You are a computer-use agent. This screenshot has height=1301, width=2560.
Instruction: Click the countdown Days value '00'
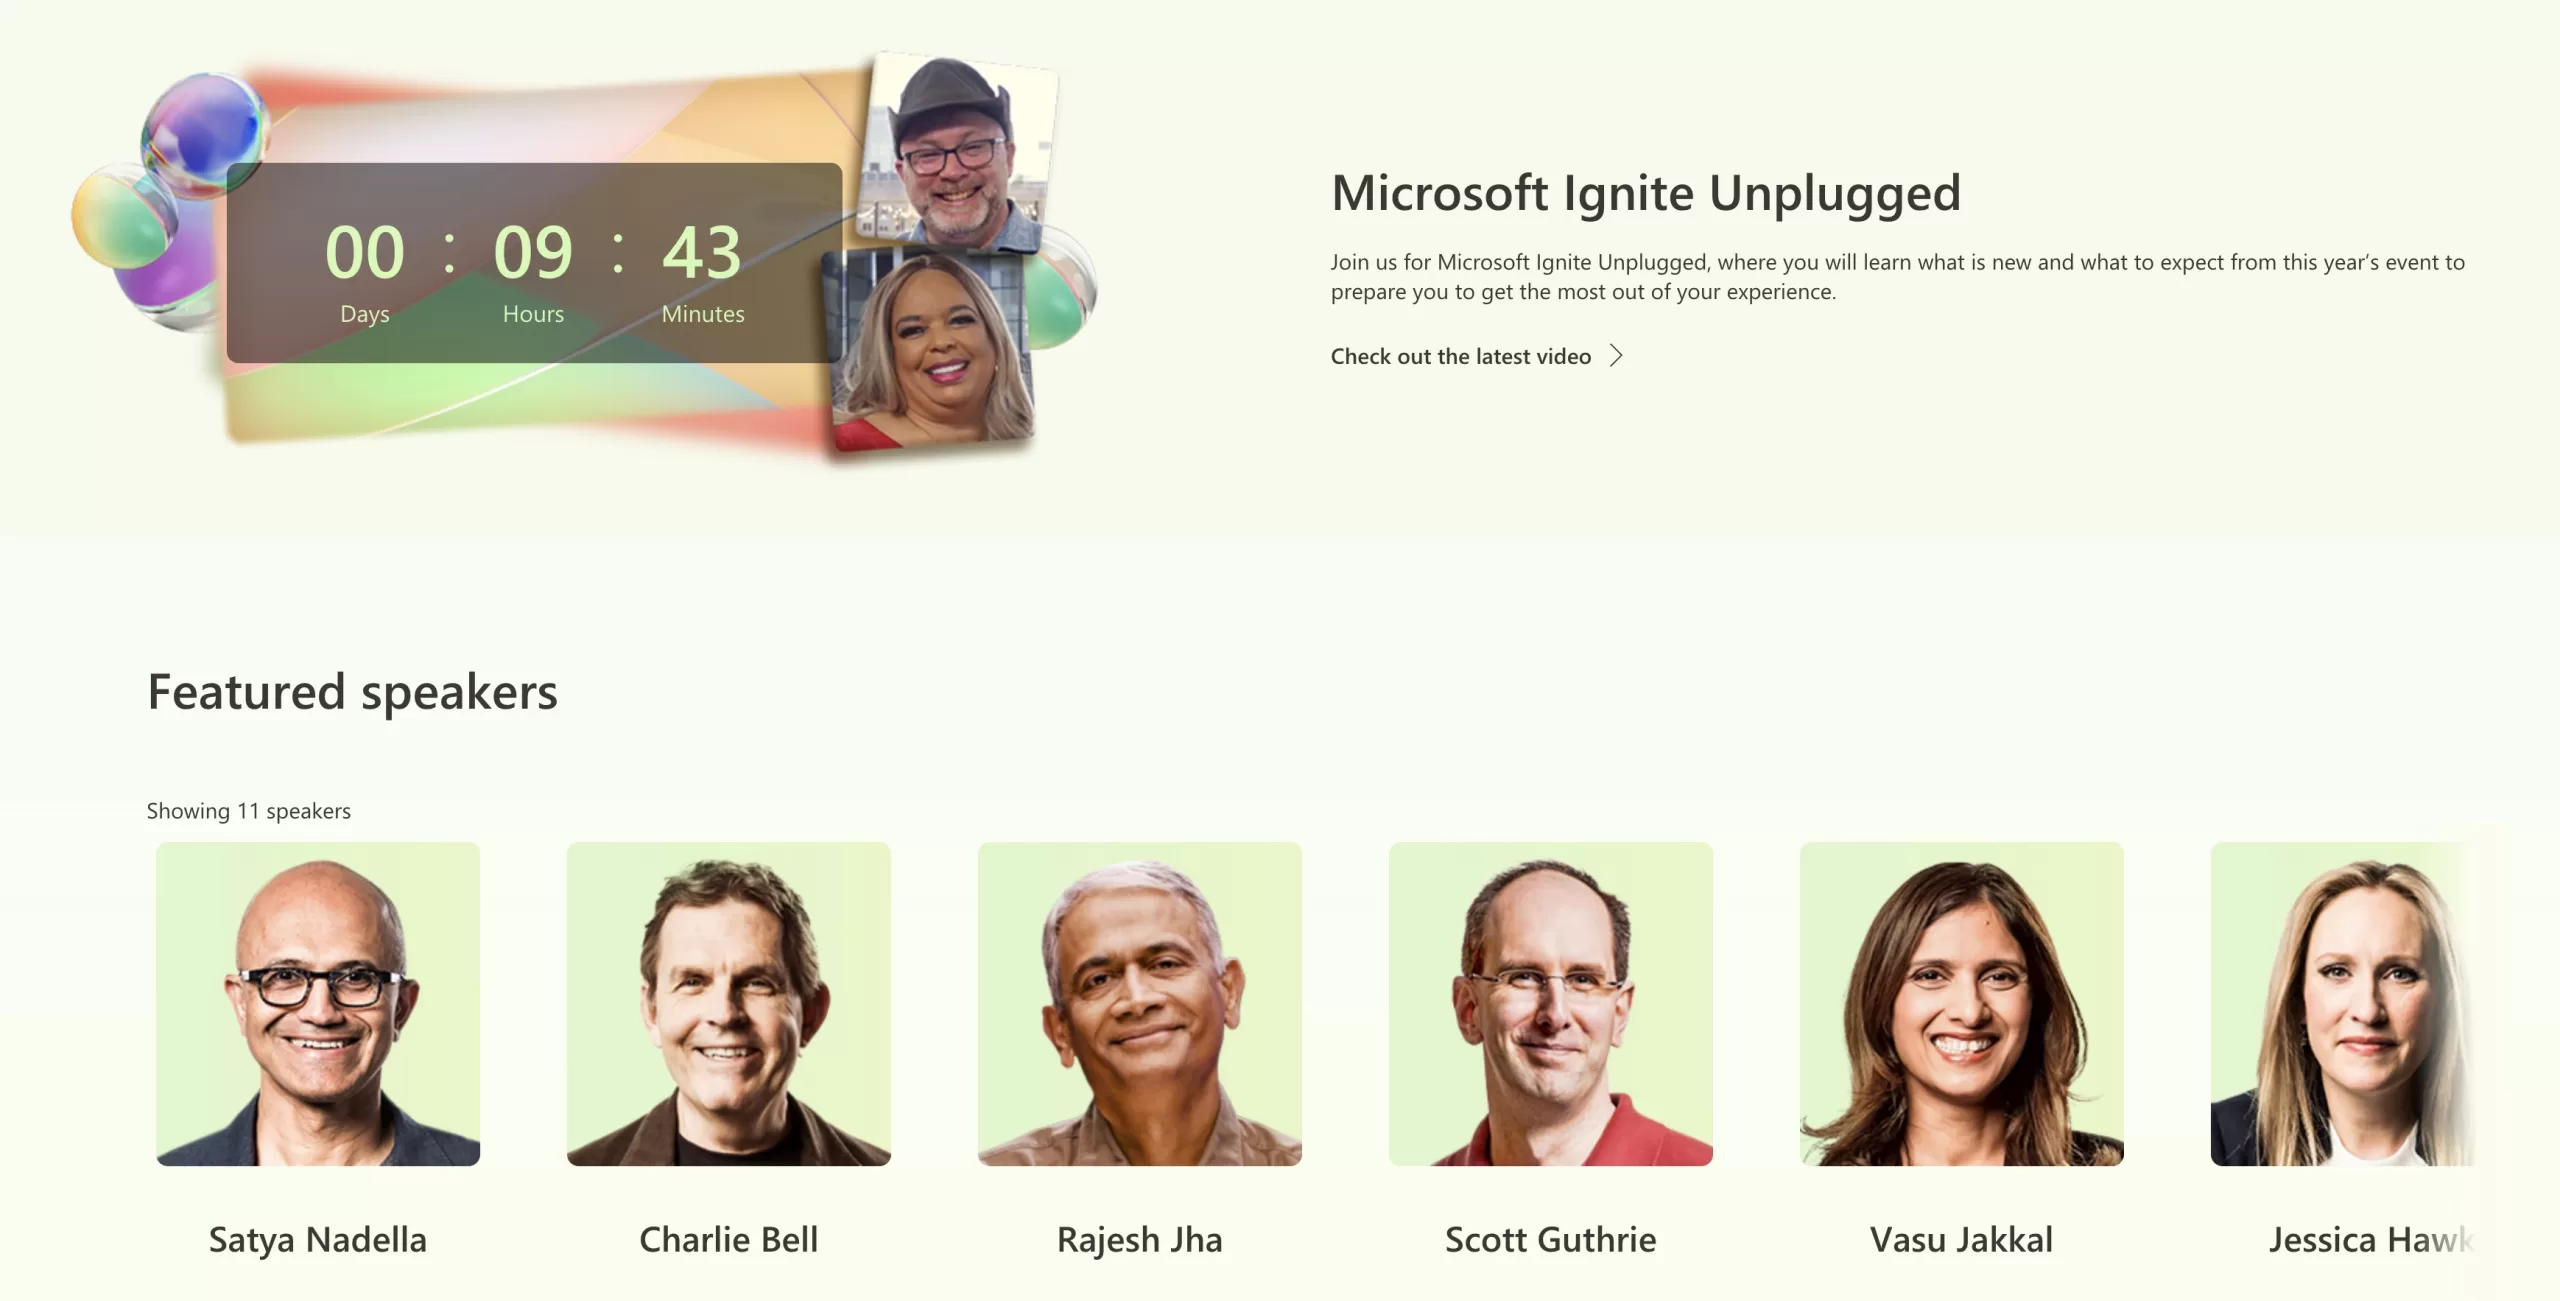365,252
